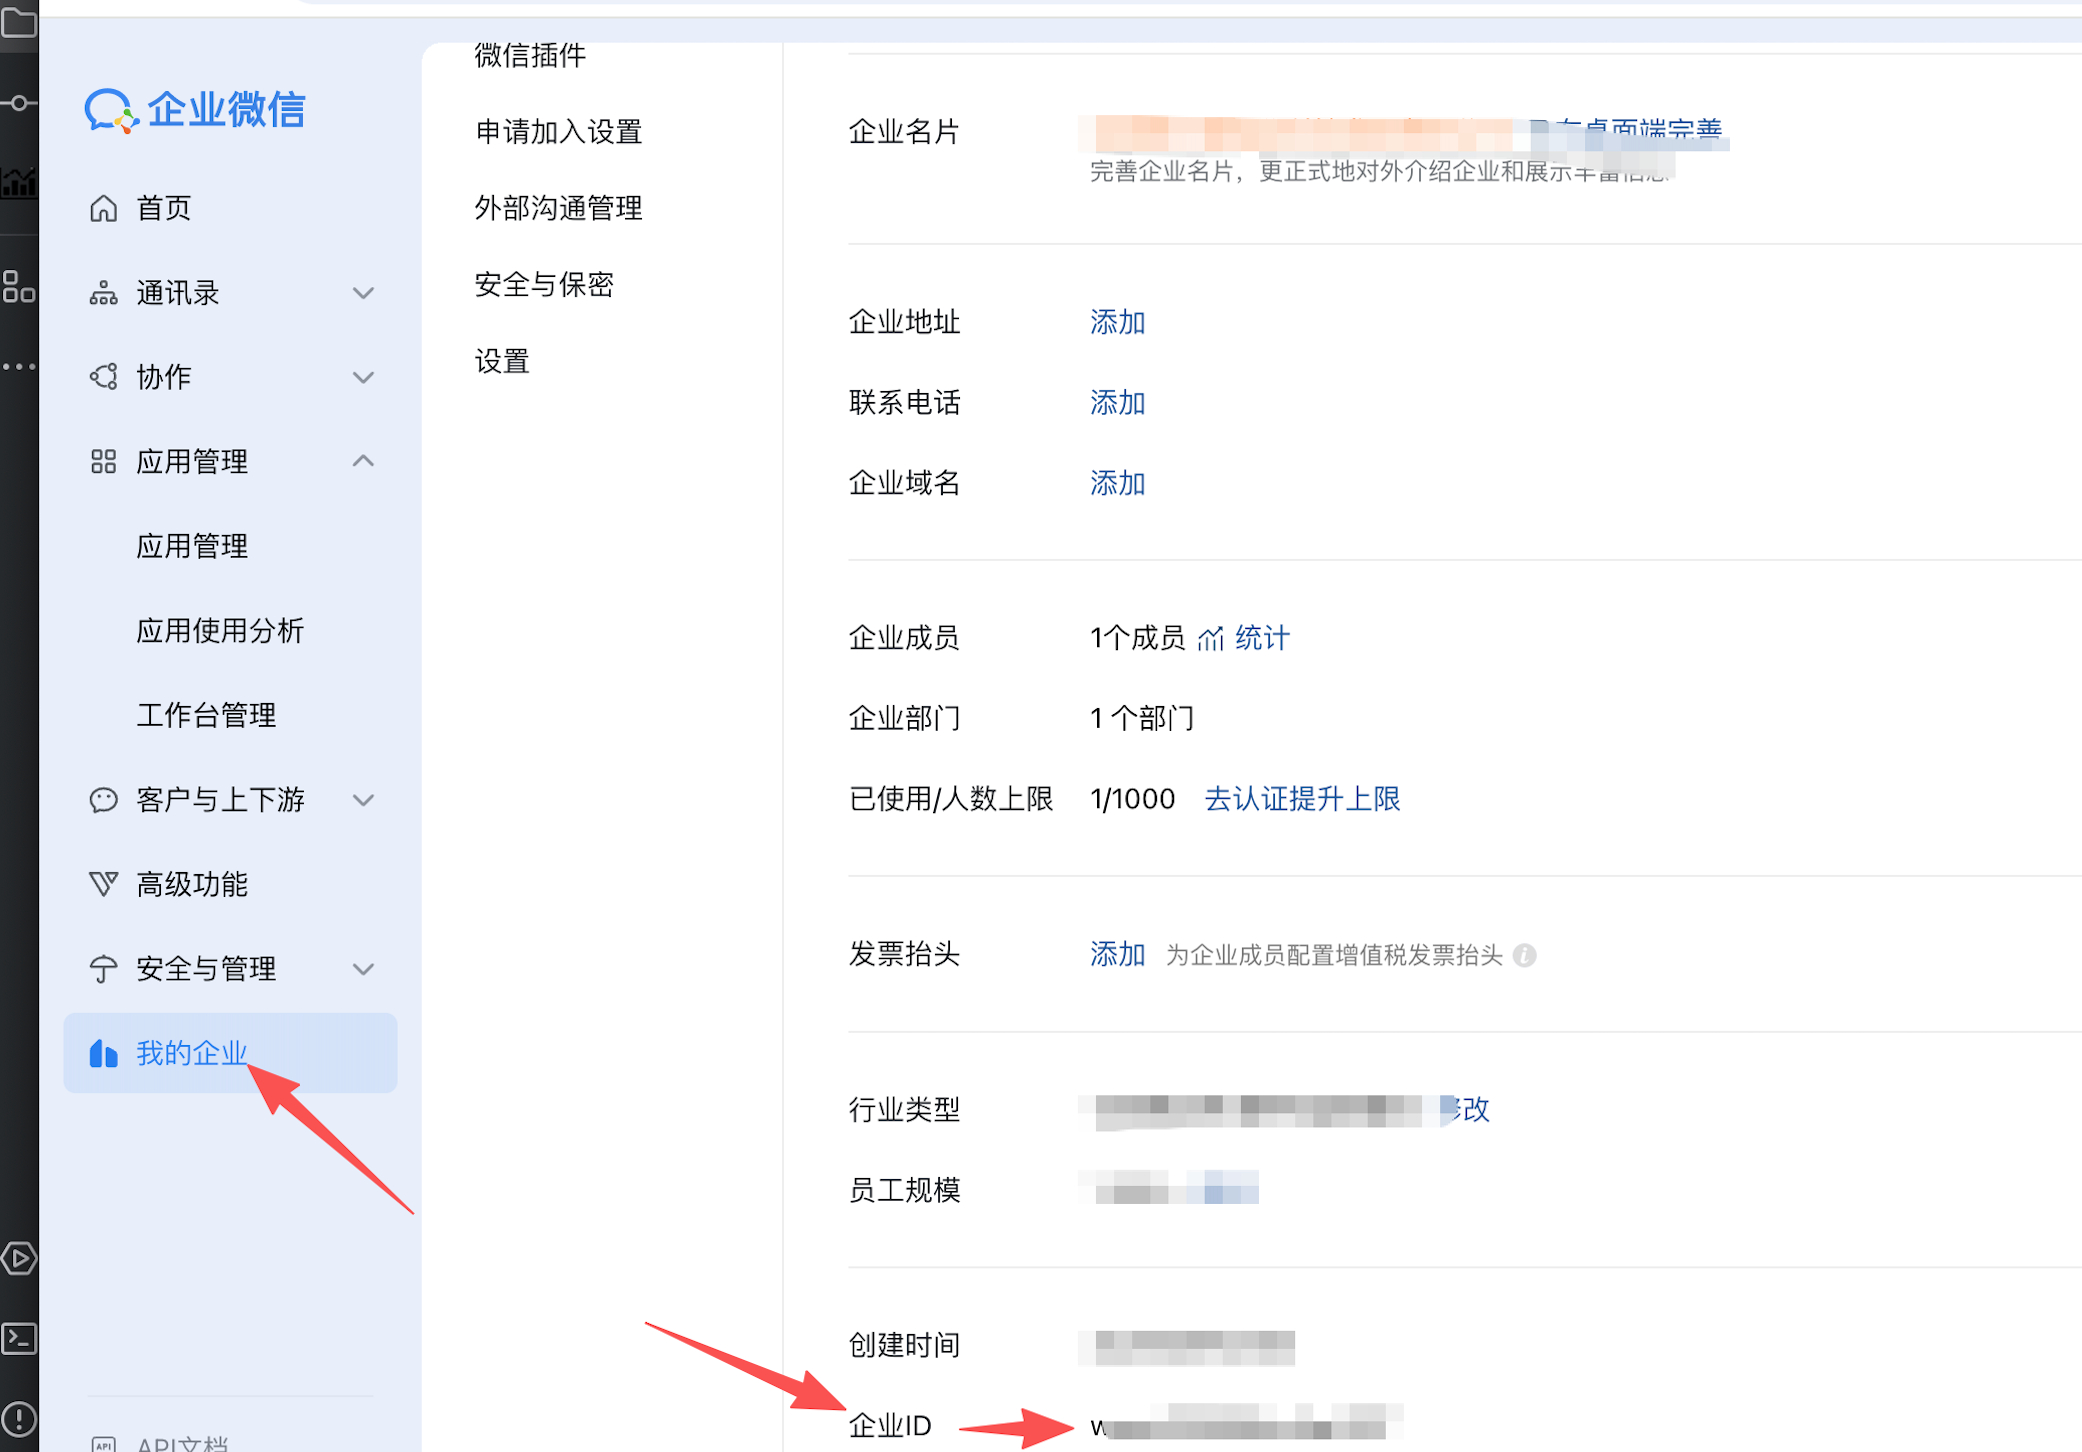Click the 协作 collaboration icon
Viewport: 2082px width, 1452px height.
pos(104,377)
